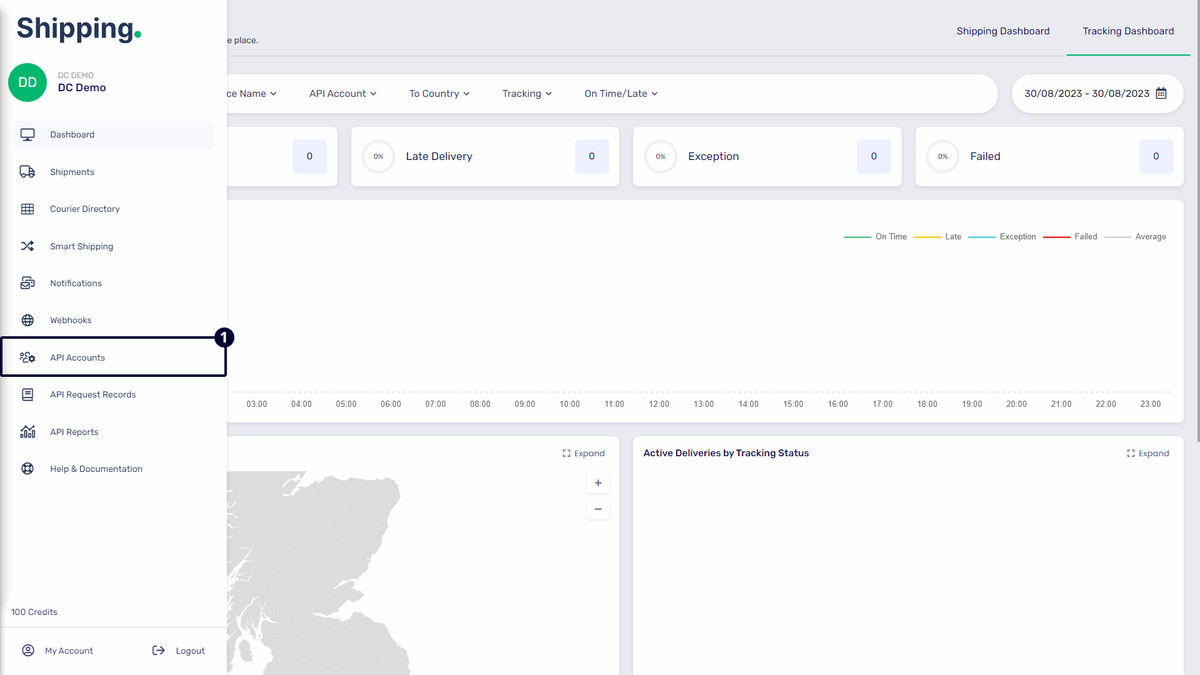Expand Active Deliveries by Tracking Status panel
Screen dimensions: 1200x675
point(1147,453)
